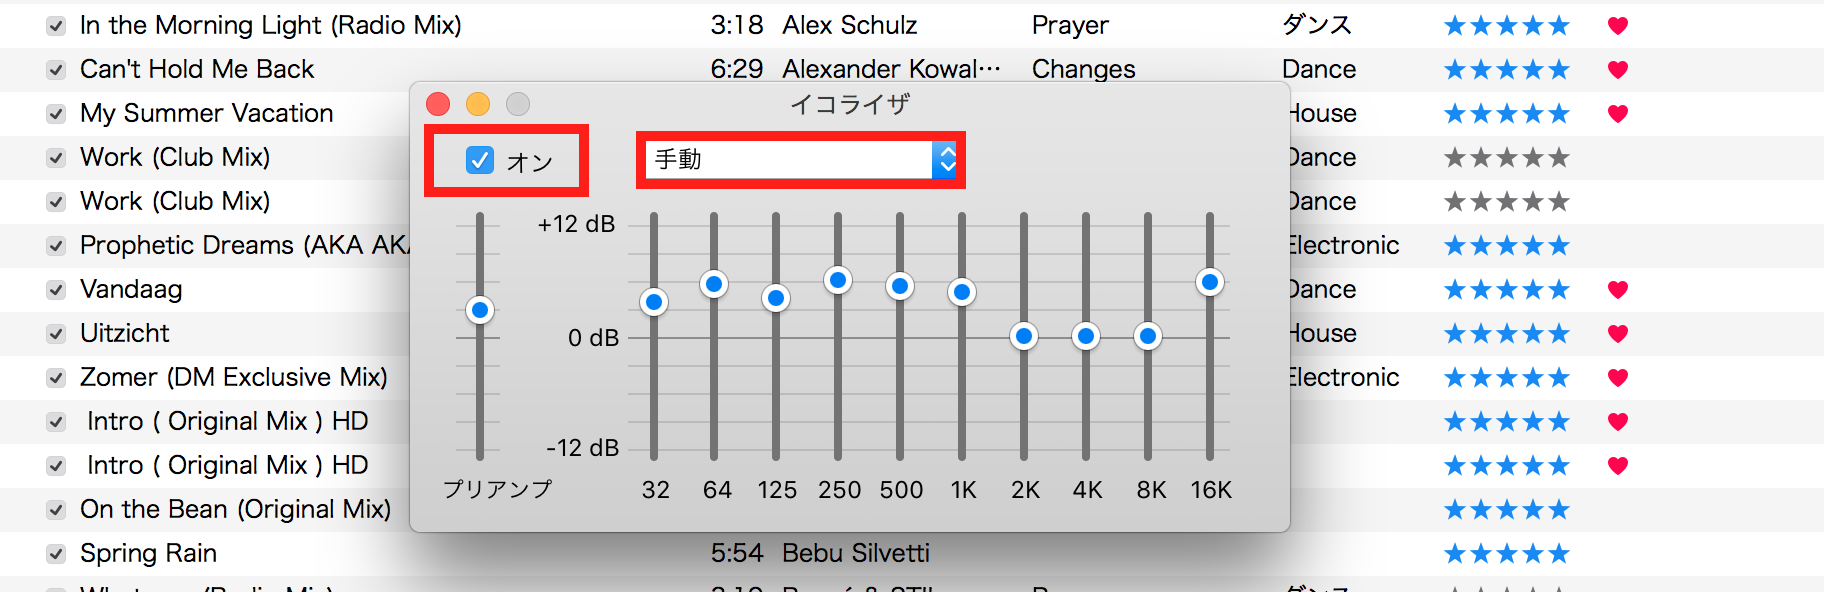Uncheck the Spring Rain track checkbox
This screenshot has width=1824, height=592.
coord(56,554)
